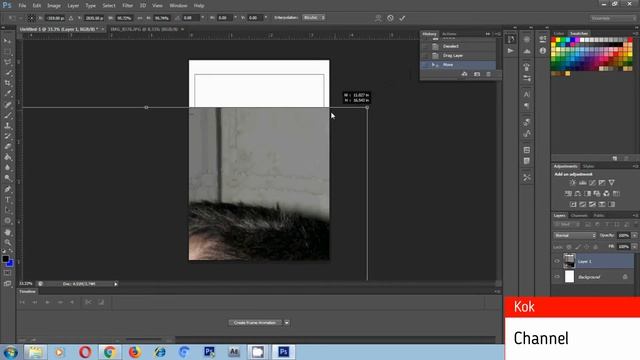Open the Fill slider dropdown arrow
Image resolution: width=640 pixels, height=360 pixels.
(634, 247)
